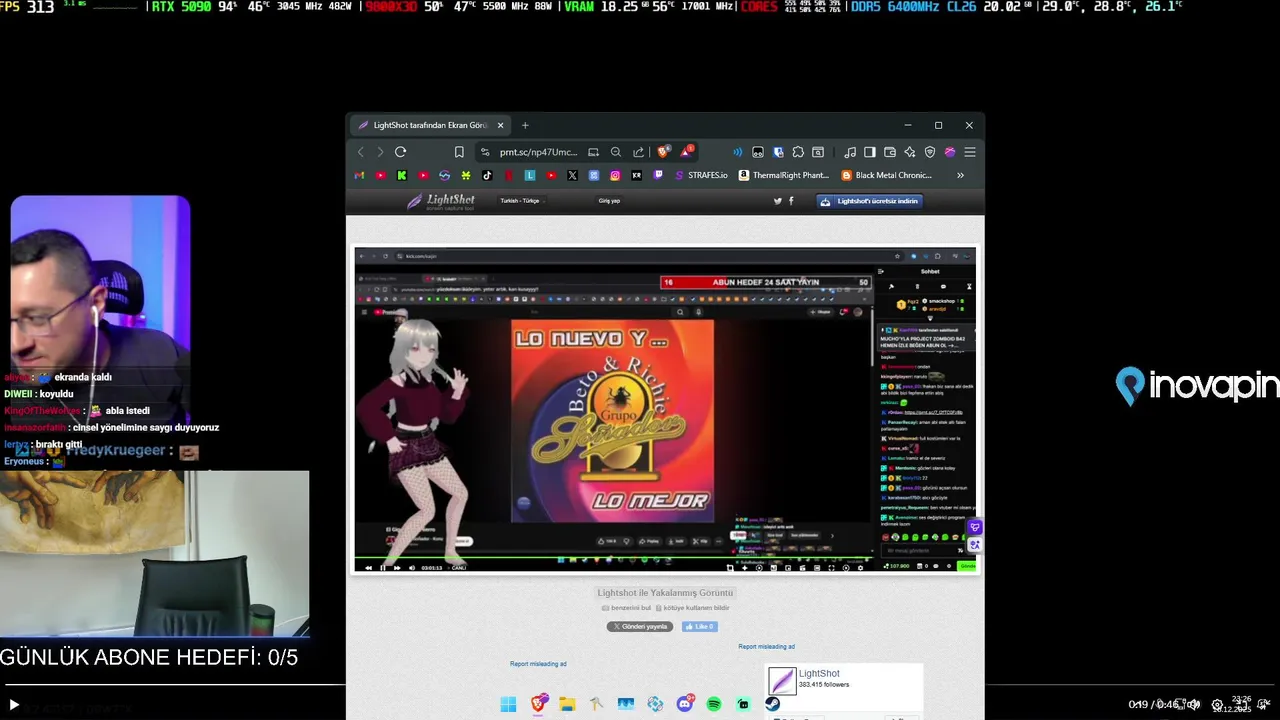The height and width of the screenshot is (720, 1280).
Task: Play the video with the play button
Action: 14,705
